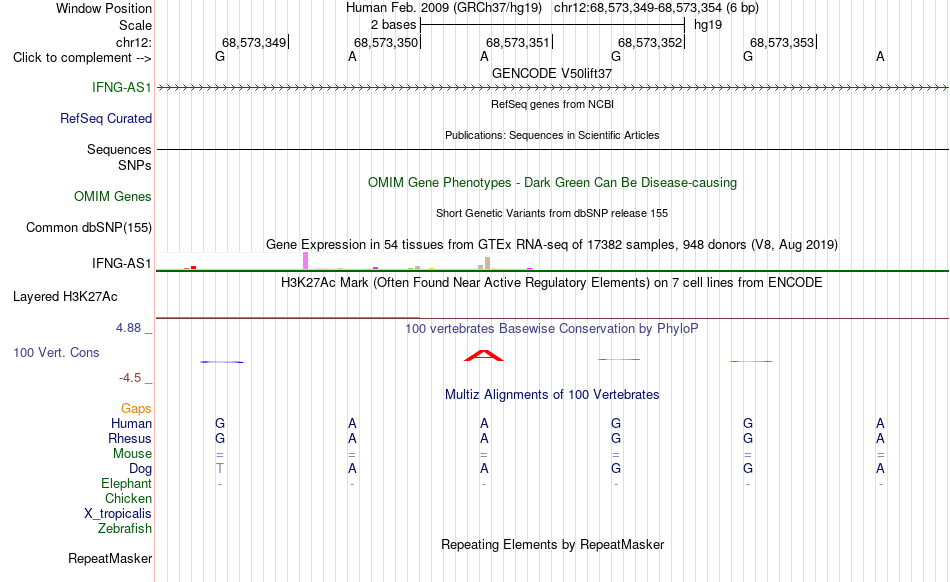Open the 100 Vert. Cons track label

(56, 352)
